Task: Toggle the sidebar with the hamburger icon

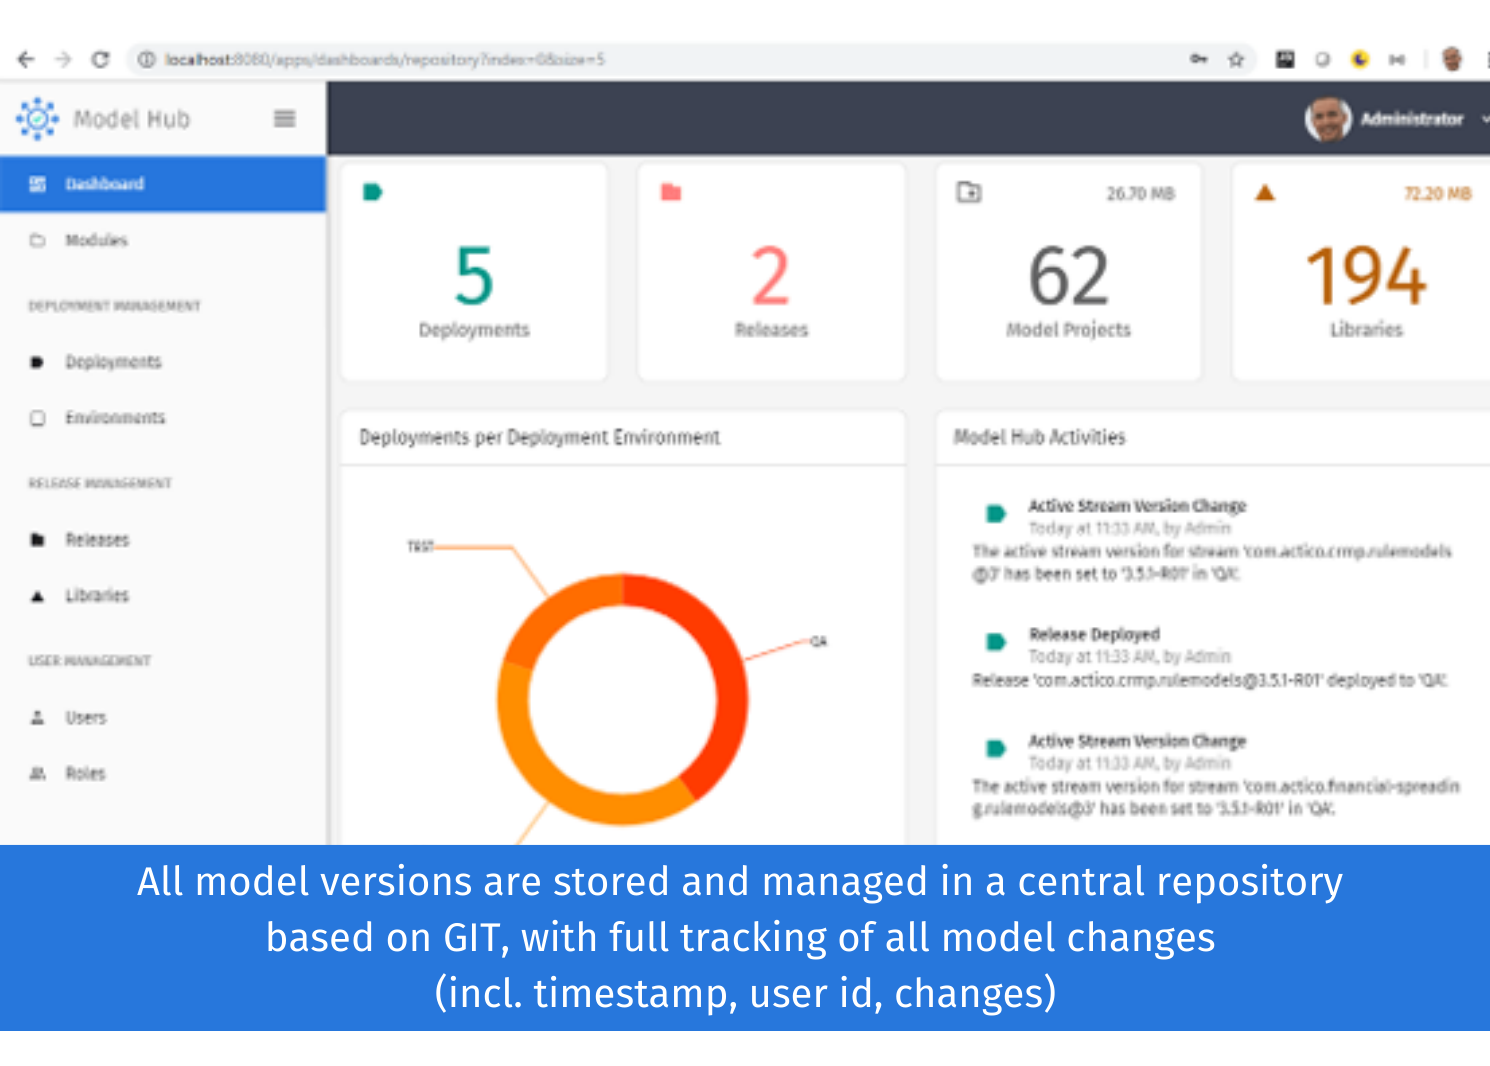Action: tap(284, 118)
